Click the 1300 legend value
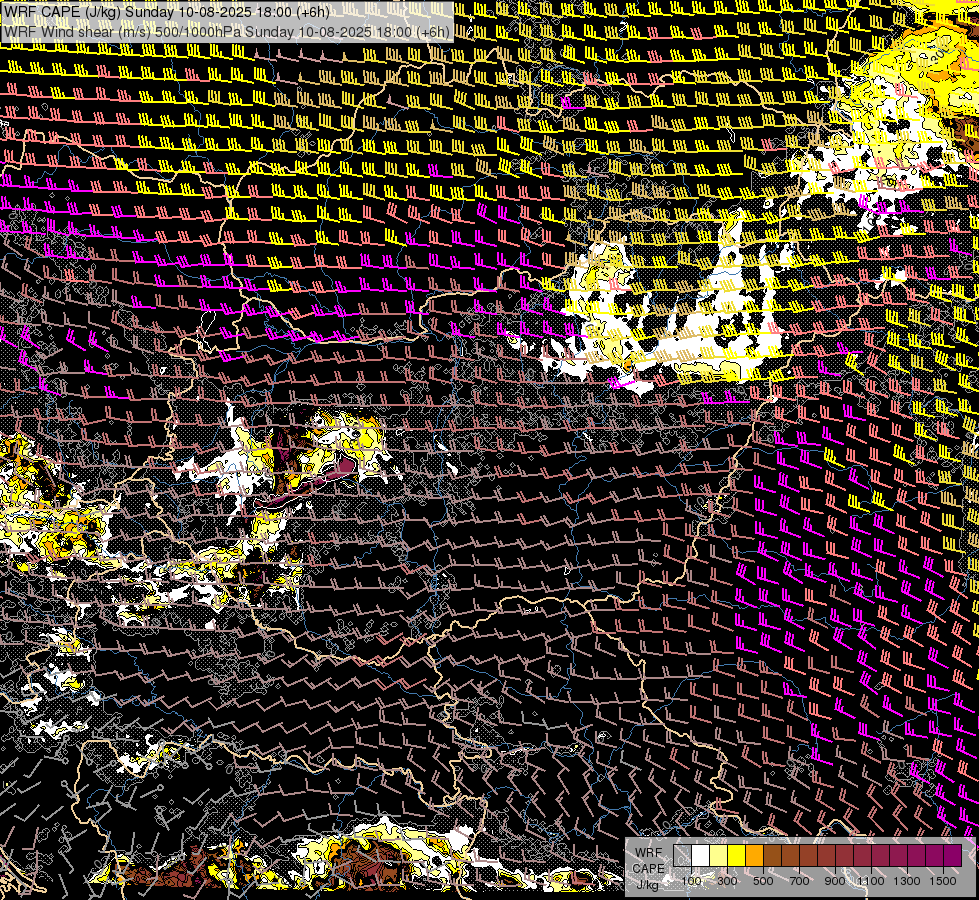This screenshot has width=979, height=900. coord(907,881)
